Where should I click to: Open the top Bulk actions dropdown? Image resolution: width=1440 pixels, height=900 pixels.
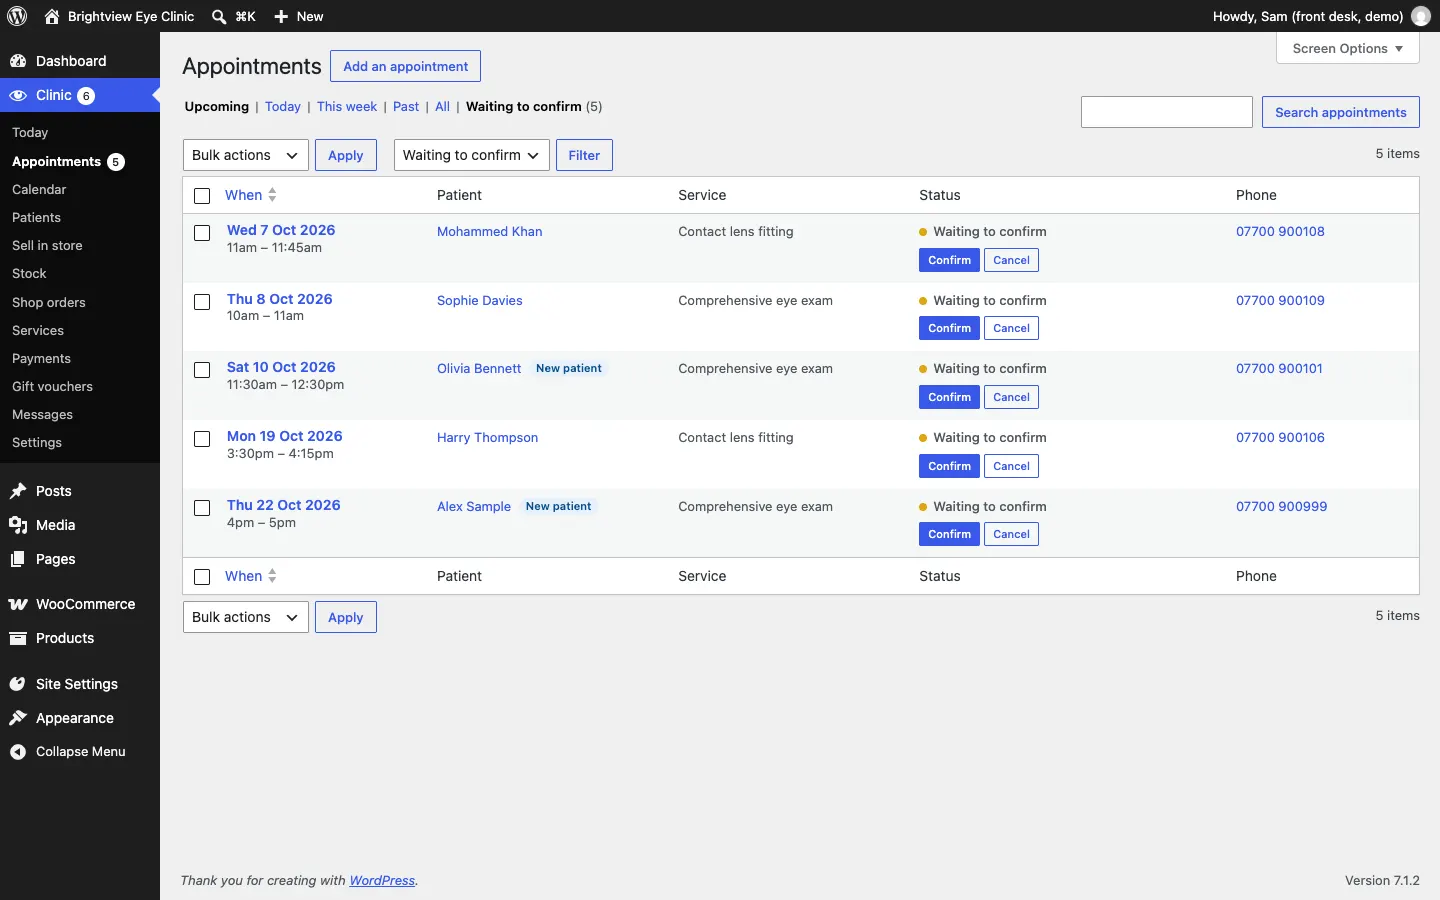(246, 155)
